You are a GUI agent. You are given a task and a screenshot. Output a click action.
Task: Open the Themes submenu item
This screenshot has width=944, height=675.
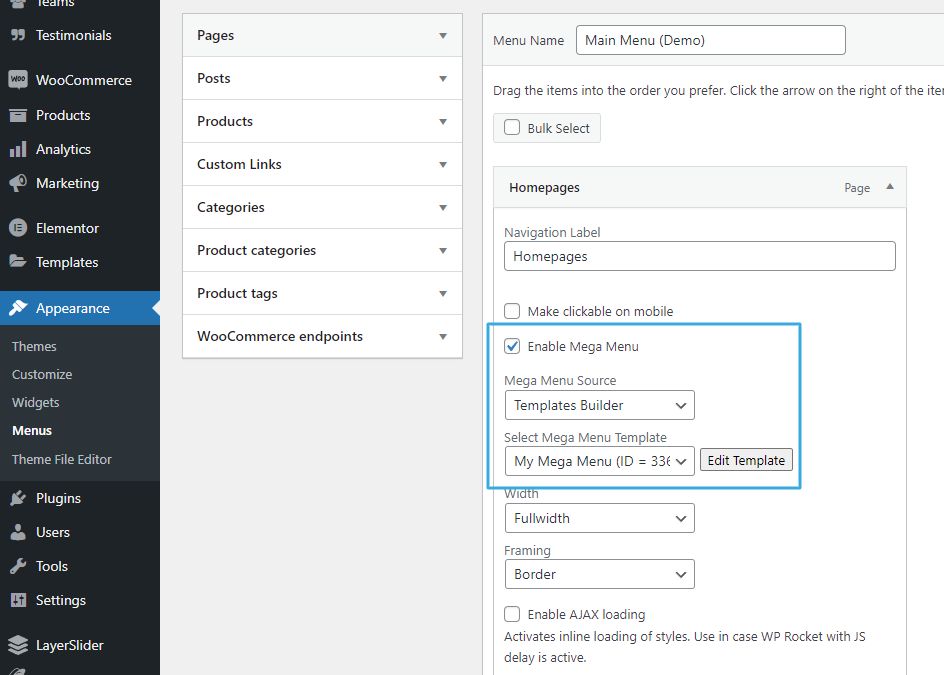(34, 346)
